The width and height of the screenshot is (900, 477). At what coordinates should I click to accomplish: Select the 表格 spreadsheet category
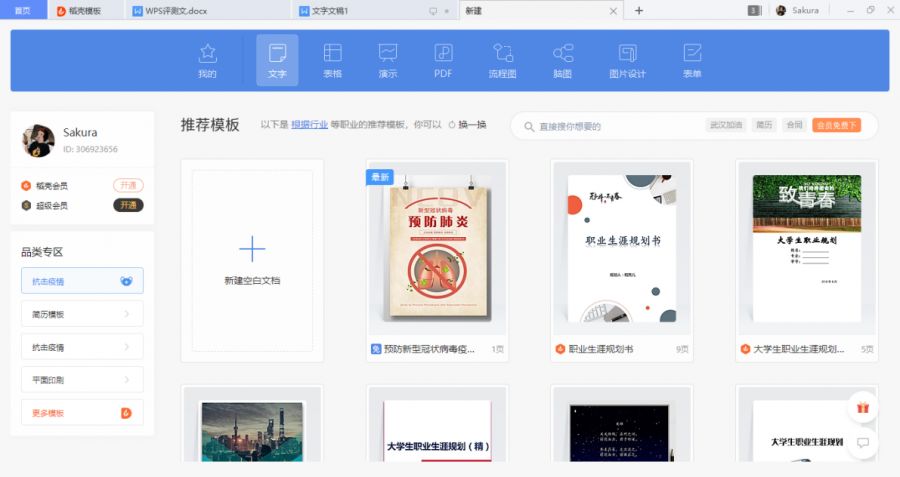coord(332,60)
